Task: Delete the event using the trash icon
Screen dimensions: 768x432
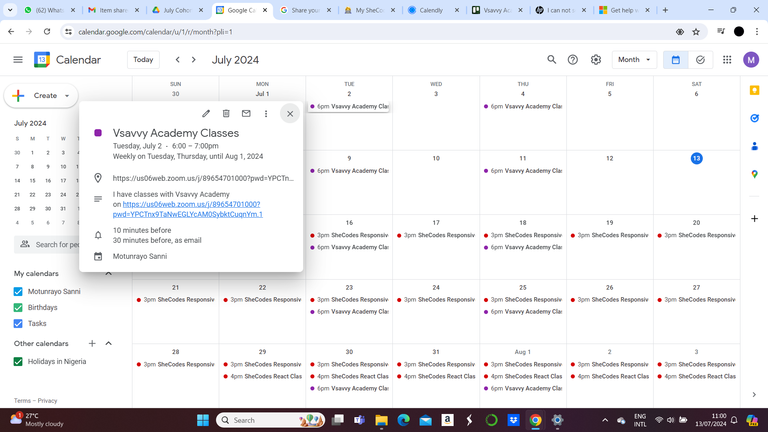Action: (x=226, y=114)
